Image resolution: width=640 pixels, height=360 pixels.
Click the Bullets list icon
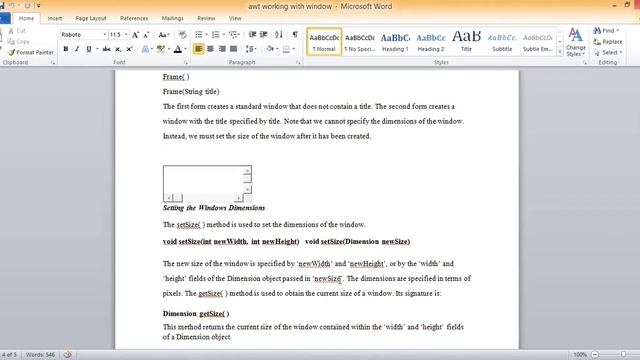point(199,35)
